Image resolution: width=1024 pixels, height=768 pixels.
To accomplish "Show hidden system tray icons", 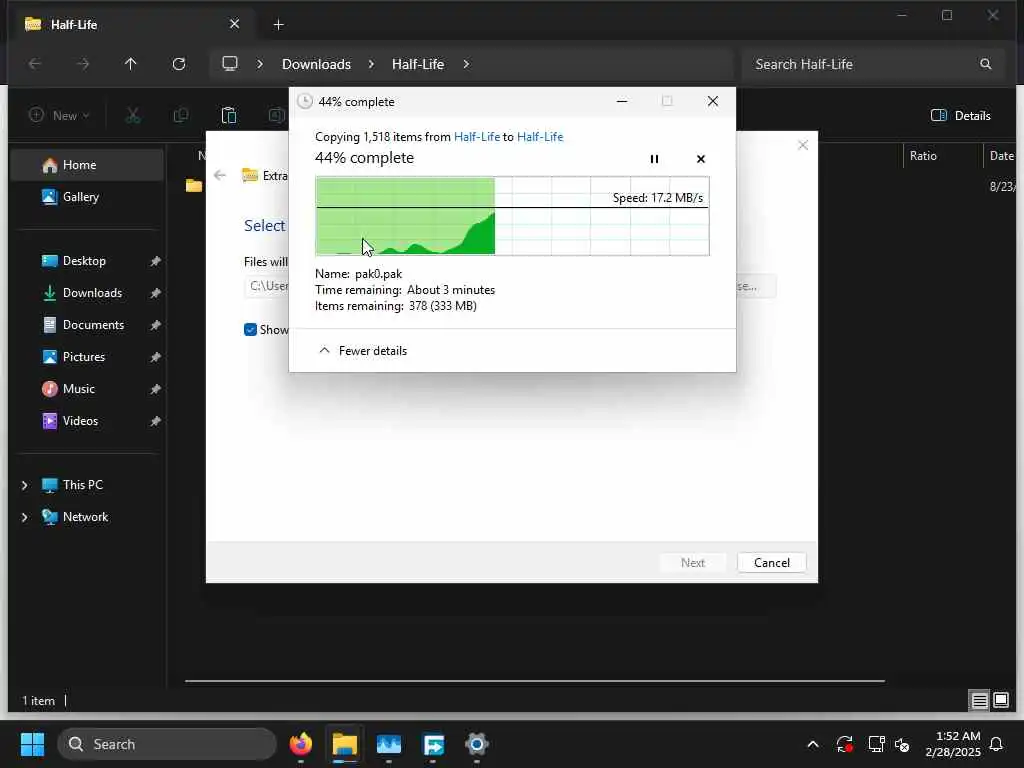I will click(813, 744).
